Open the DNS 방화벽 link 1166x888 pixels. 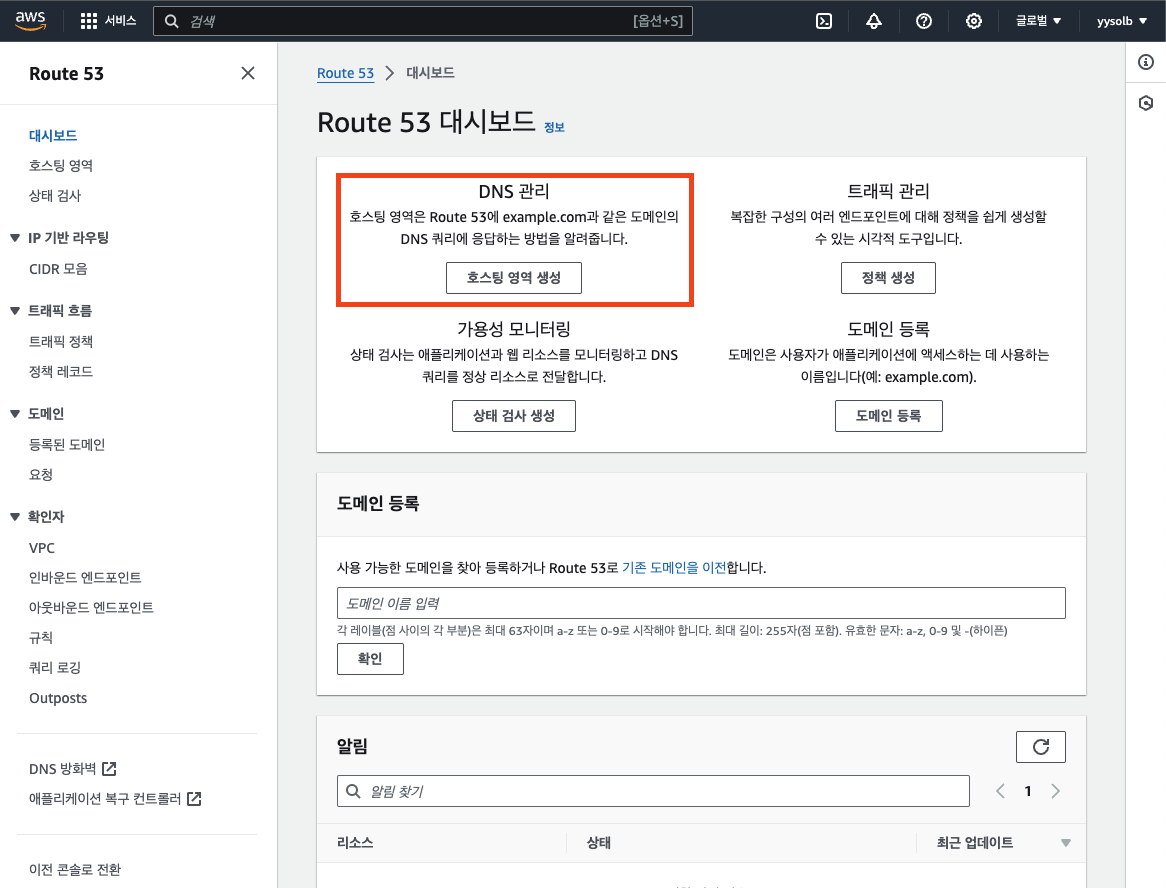tap(62, 768)
